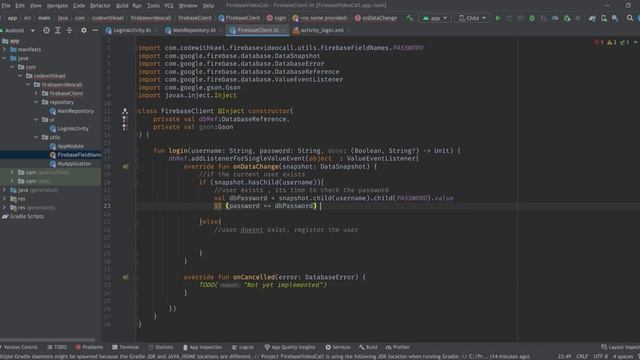The image size is (640, 360).
Task: Expand the res folder node
Action: (4, 199)
